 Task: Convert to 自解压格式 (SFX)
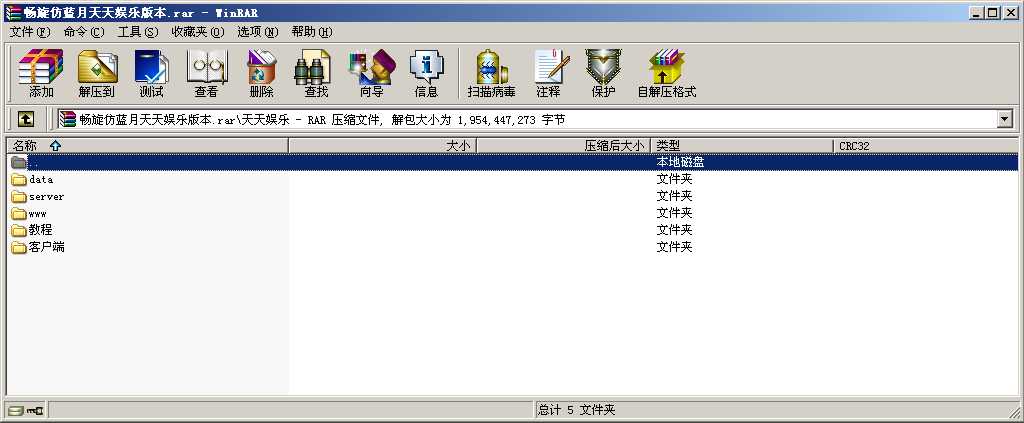[x=667, y=73]
